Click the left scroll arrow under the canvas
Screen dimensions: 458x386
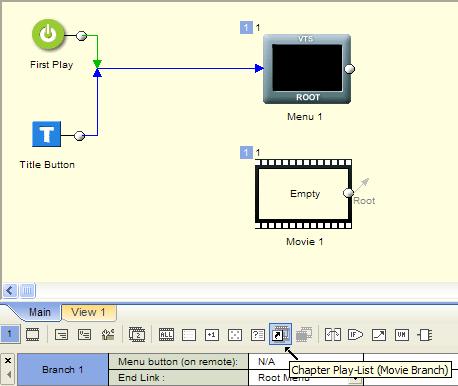pos(10,291)
